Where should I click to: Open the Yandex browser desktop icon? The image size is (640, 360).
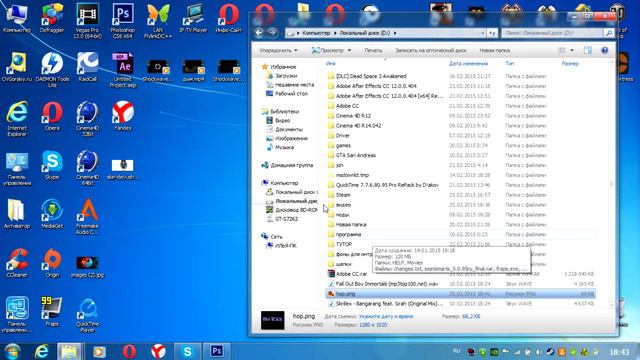point(122,116)
